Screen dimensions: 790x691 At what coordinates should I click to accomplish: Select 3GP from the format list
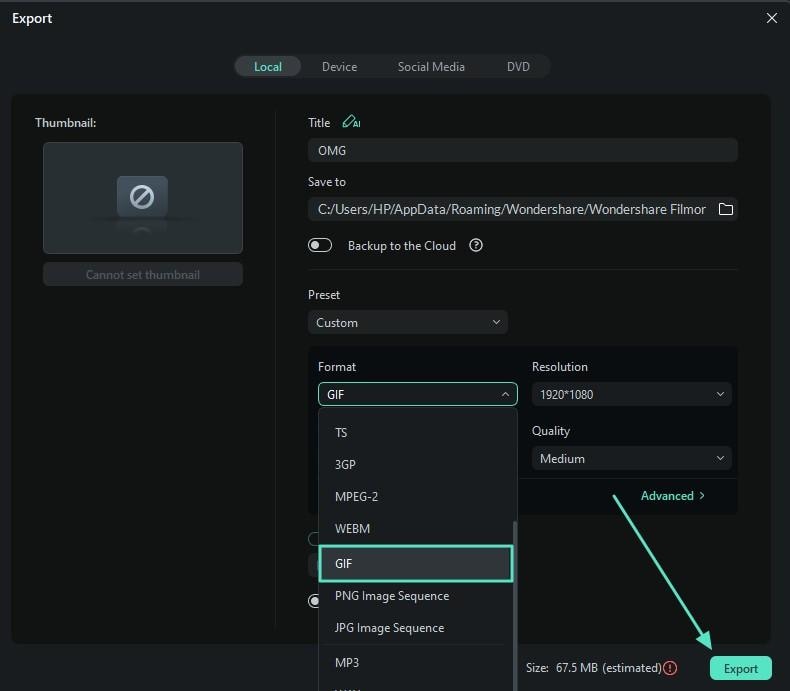(416, 464)
